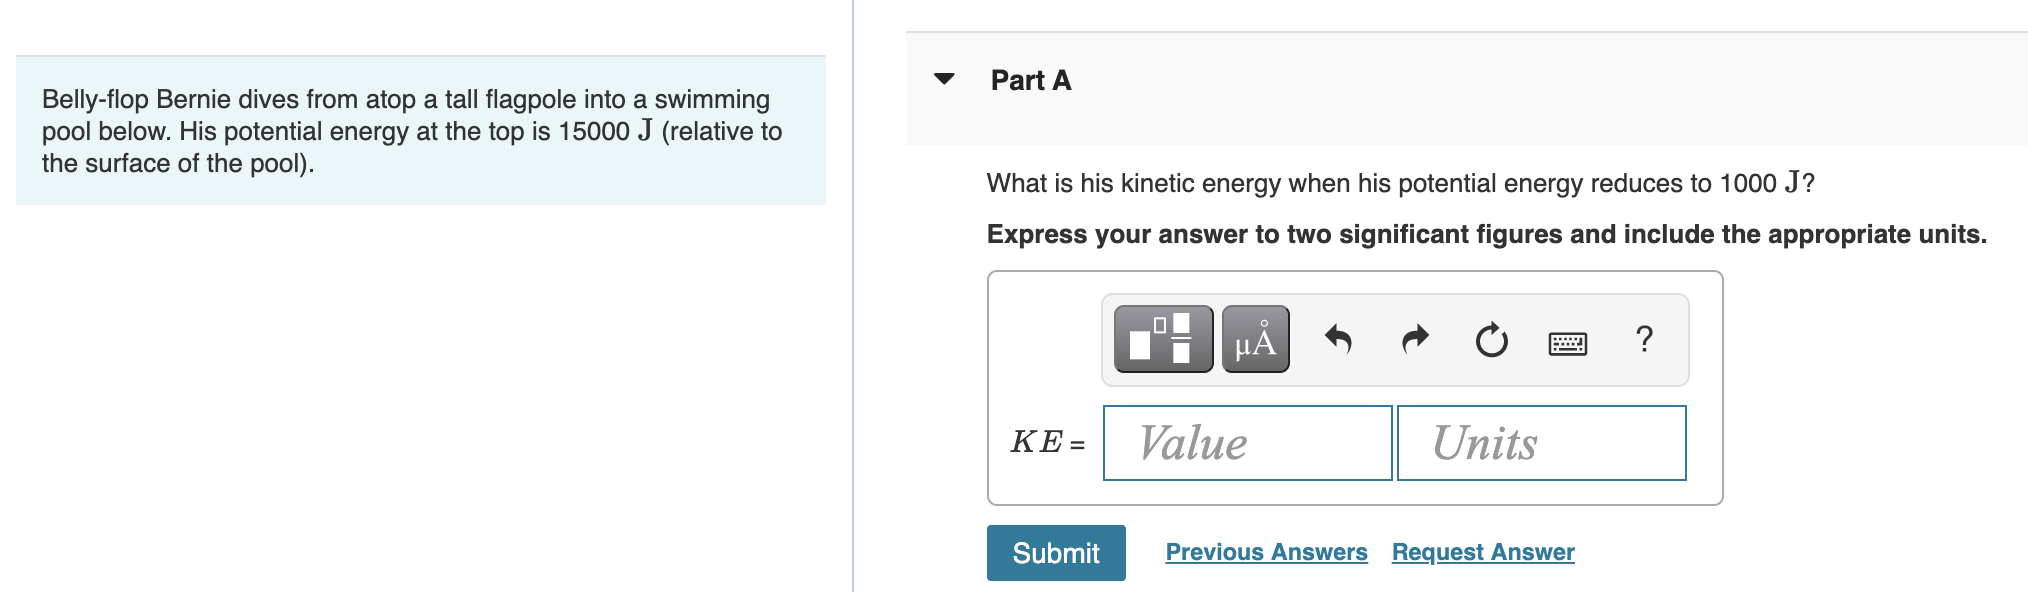Click the '15000 J' value in problem
This screenshot has height=592, width=2028.
coord(604,131)
